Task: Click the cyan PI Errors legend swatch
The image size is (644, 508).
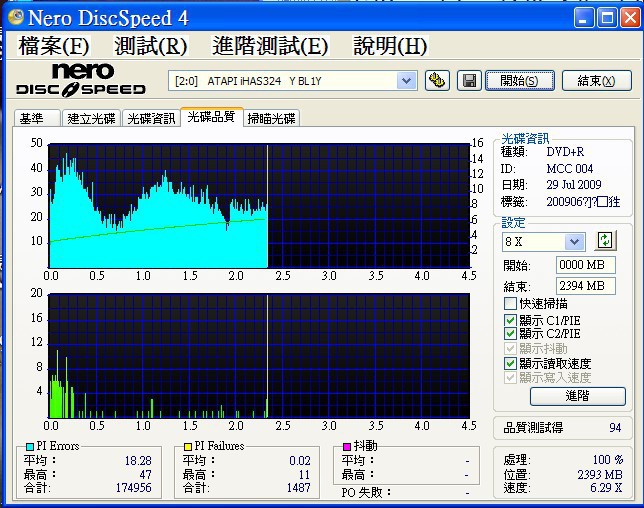Action: click(30, 446)
